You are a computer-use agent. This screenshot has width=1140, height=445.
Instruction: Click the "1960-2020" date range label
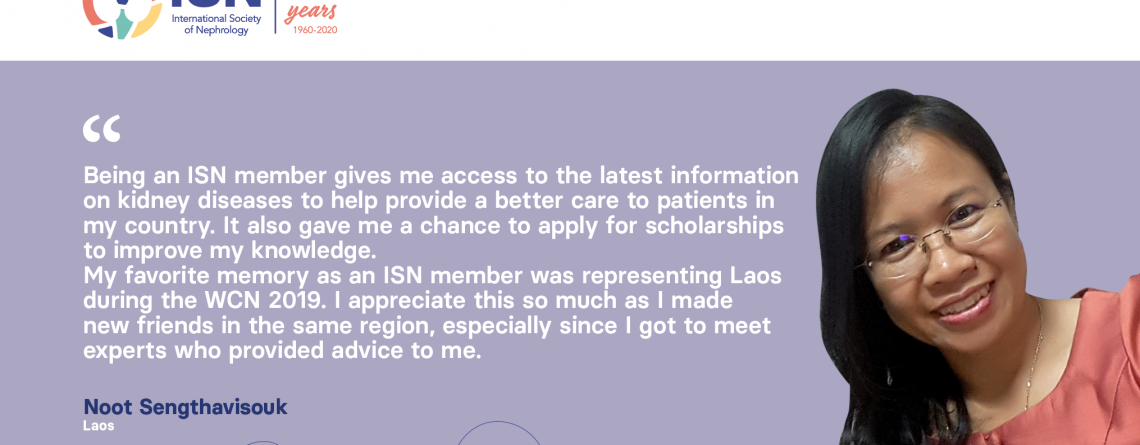click(314, 30)
